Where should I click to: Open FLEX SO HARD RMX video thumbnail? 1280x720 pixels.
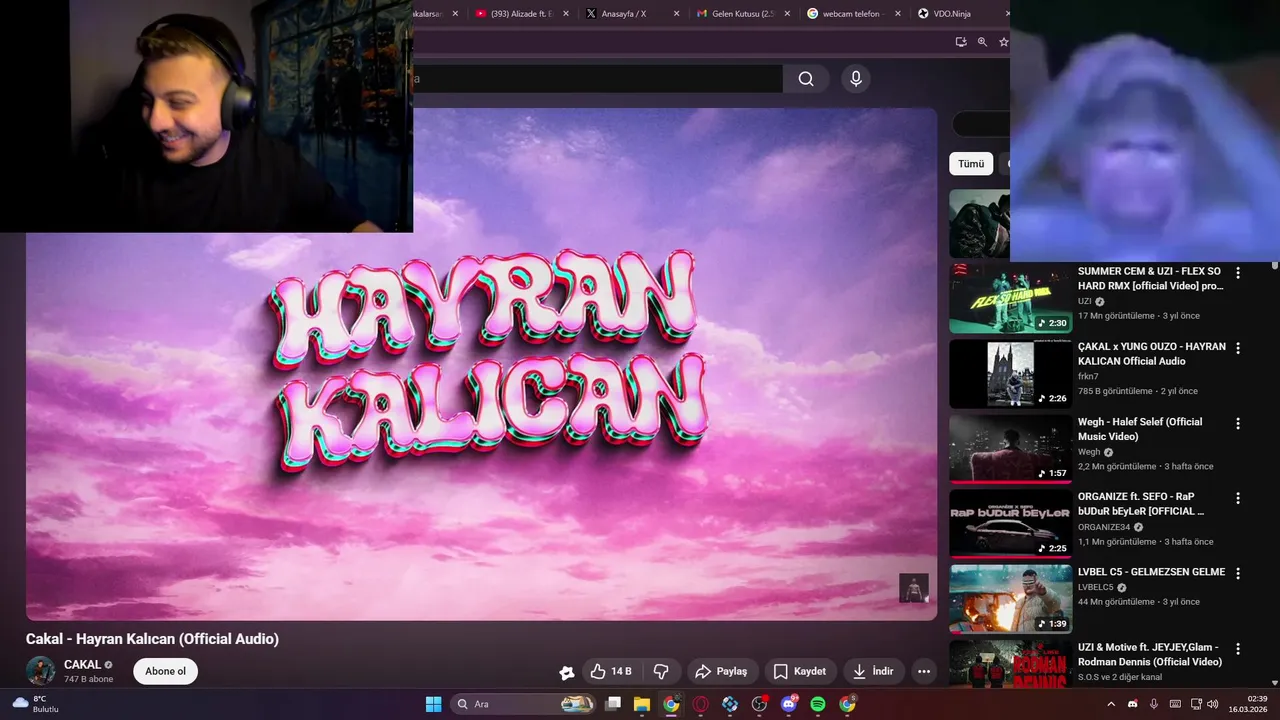pos(1010,298)
